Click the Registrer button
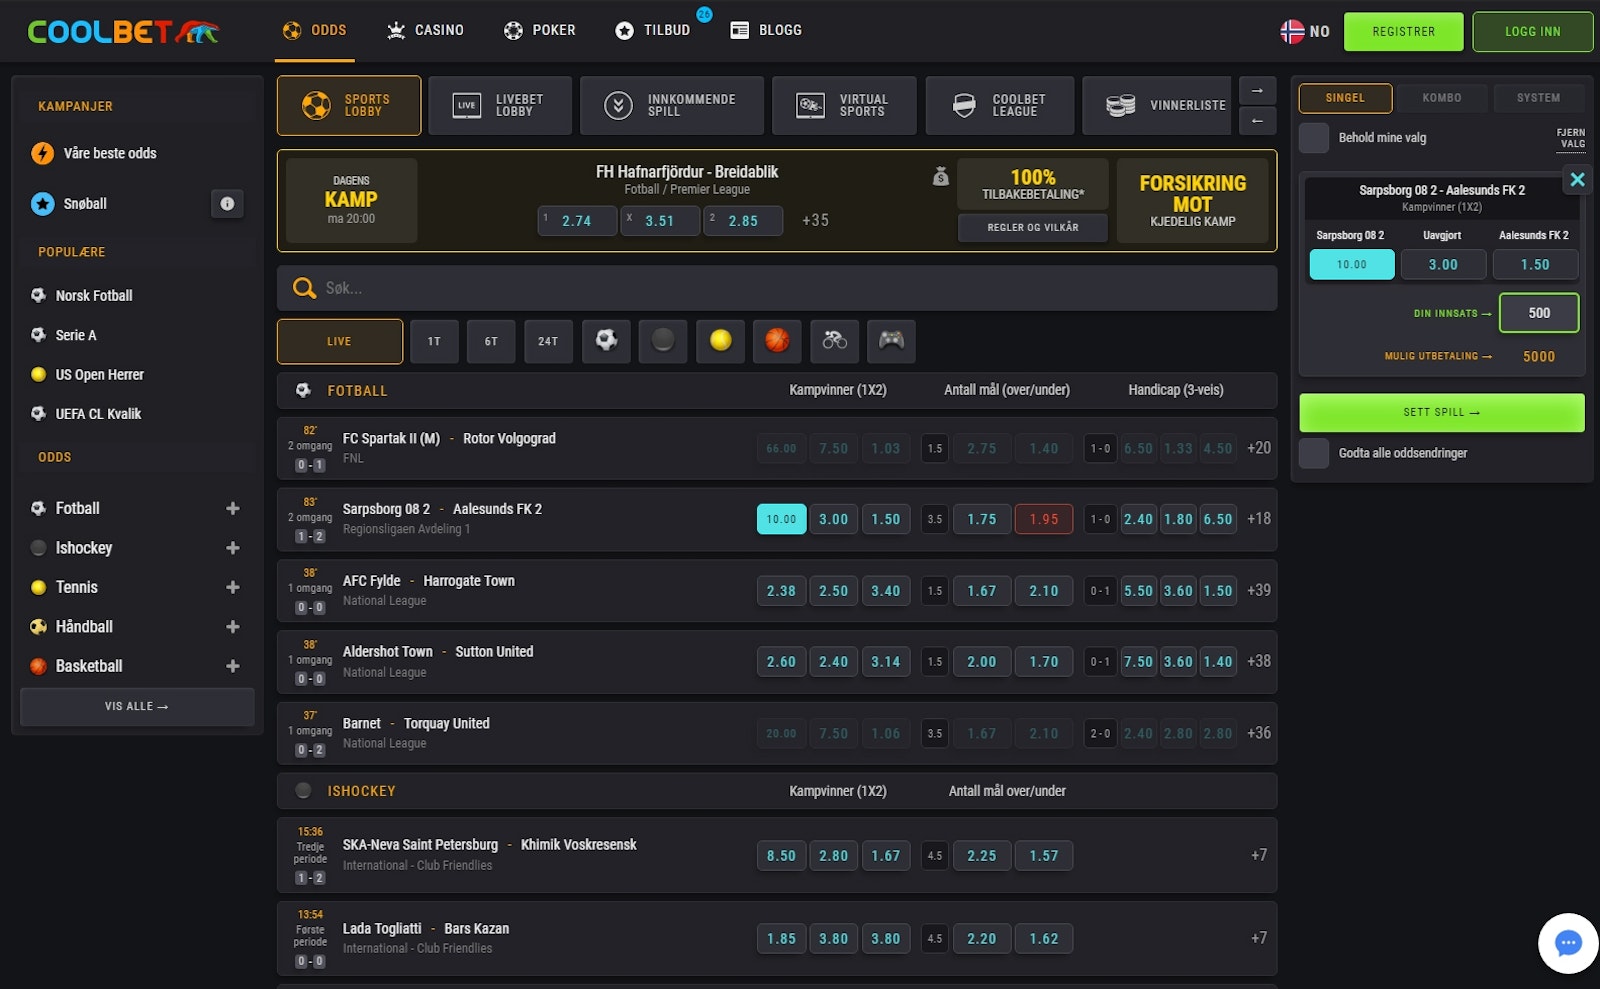 point(1403,32)
